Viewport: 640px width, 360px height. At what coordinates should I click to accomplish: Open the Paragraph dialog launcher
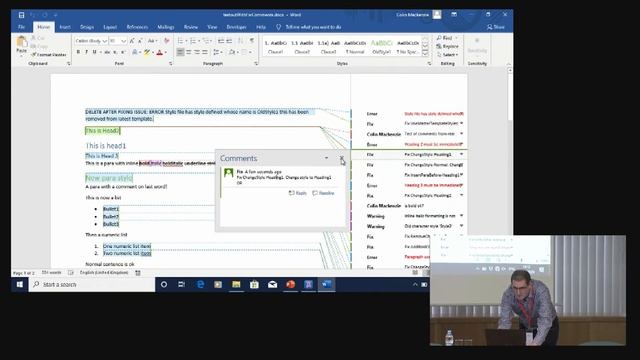tap(256, 64)
